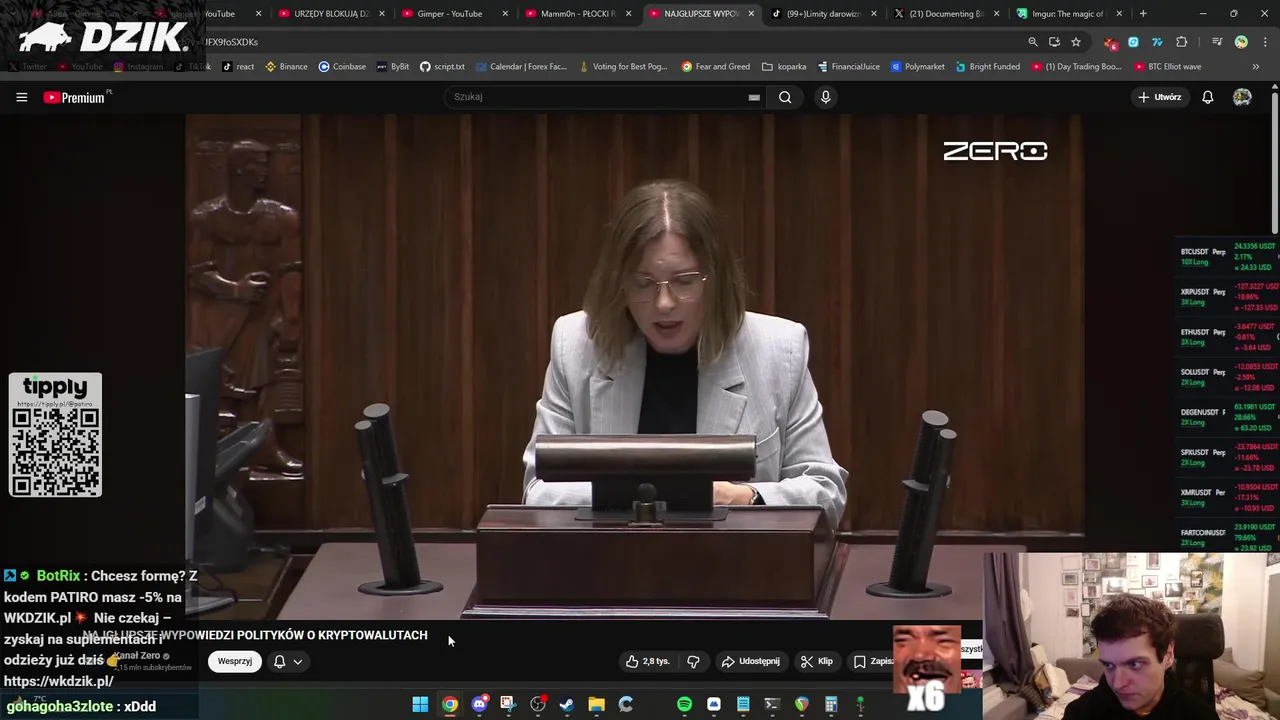Open the Polymarket bookmark
The width and height of the screenshot is (1280, 720).
click(x=917, y=67)
